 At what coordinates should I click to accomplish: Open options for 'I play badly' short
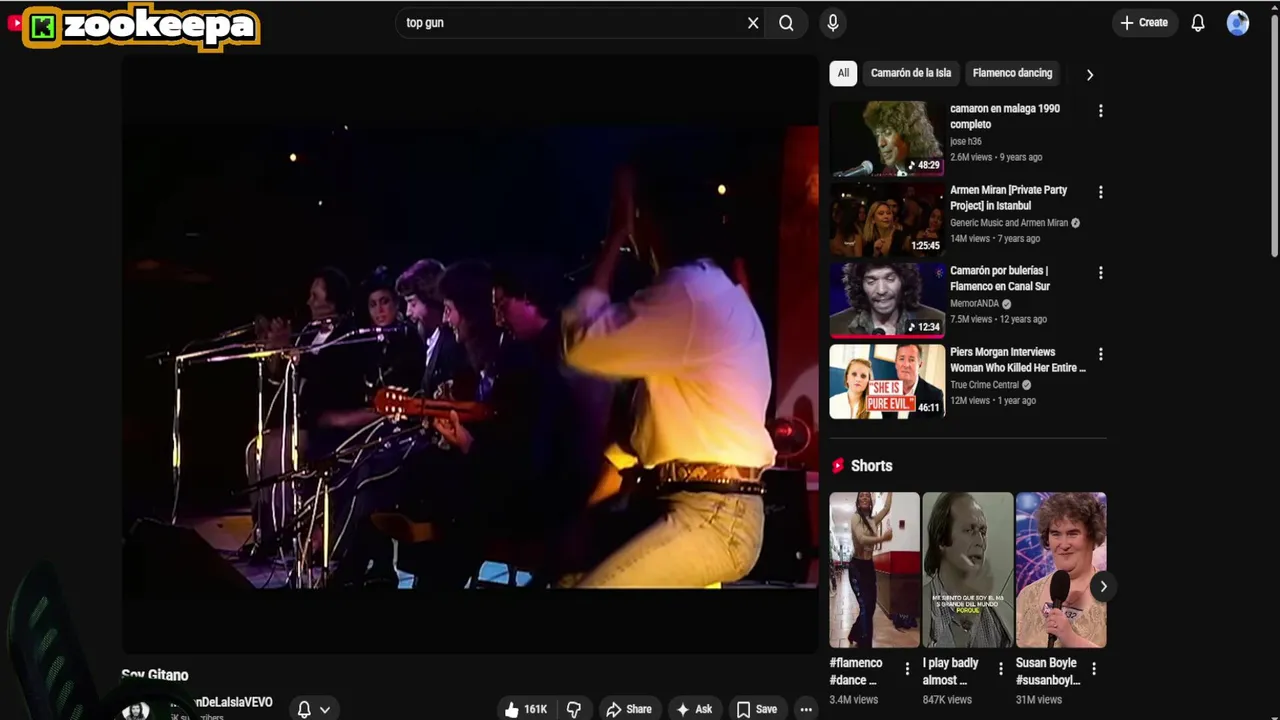[x=1000, y=669]
